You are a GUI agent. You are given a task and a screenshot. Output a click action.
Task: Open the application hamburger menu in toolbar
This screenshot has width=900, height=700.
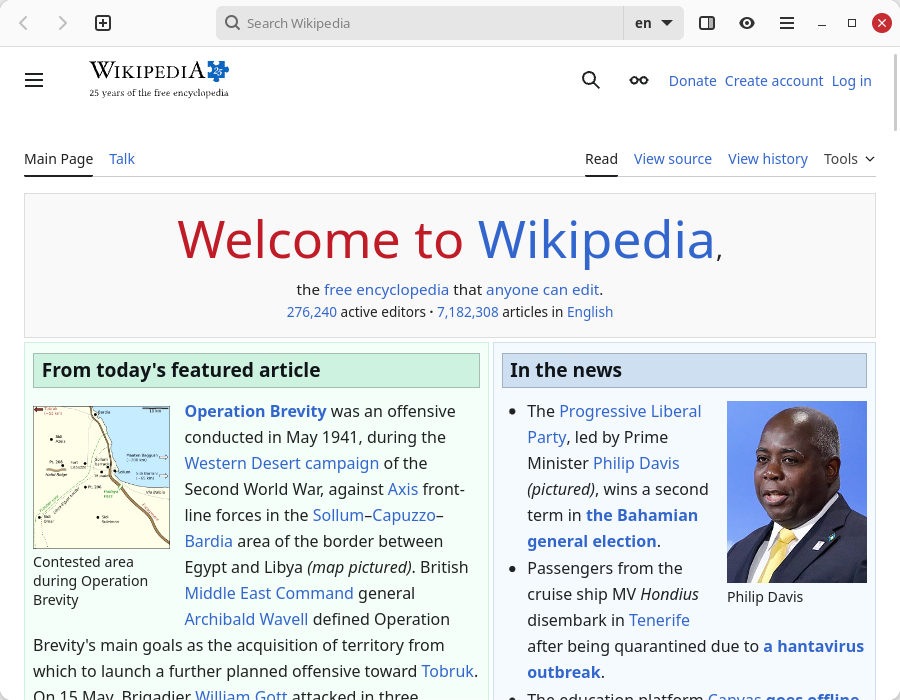point(787,23)
